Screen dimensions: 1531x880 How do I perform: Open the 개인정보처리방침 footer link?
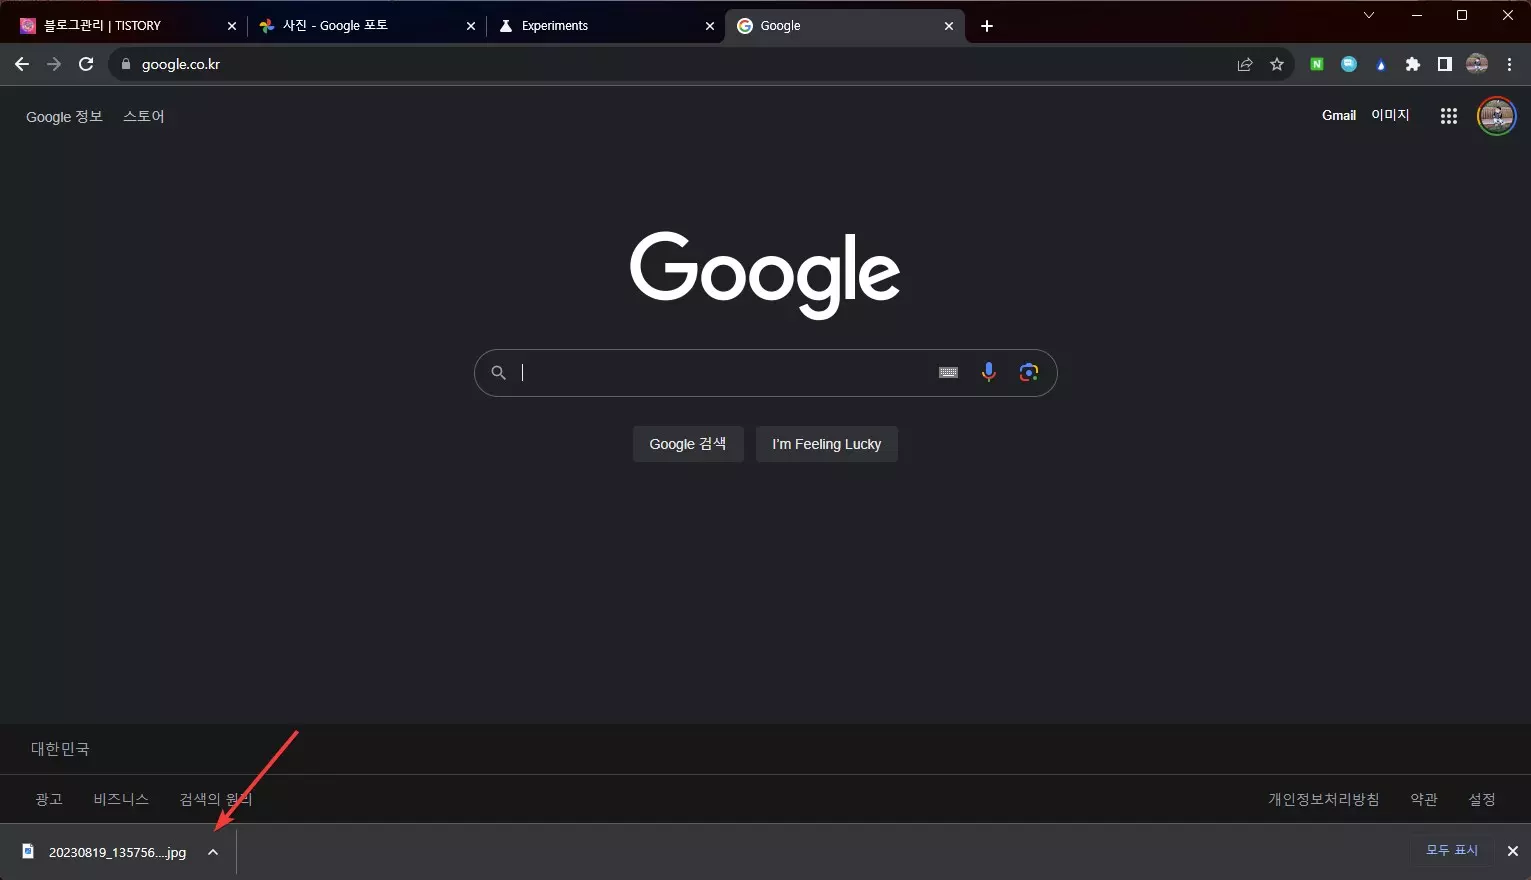[1324, 799]
